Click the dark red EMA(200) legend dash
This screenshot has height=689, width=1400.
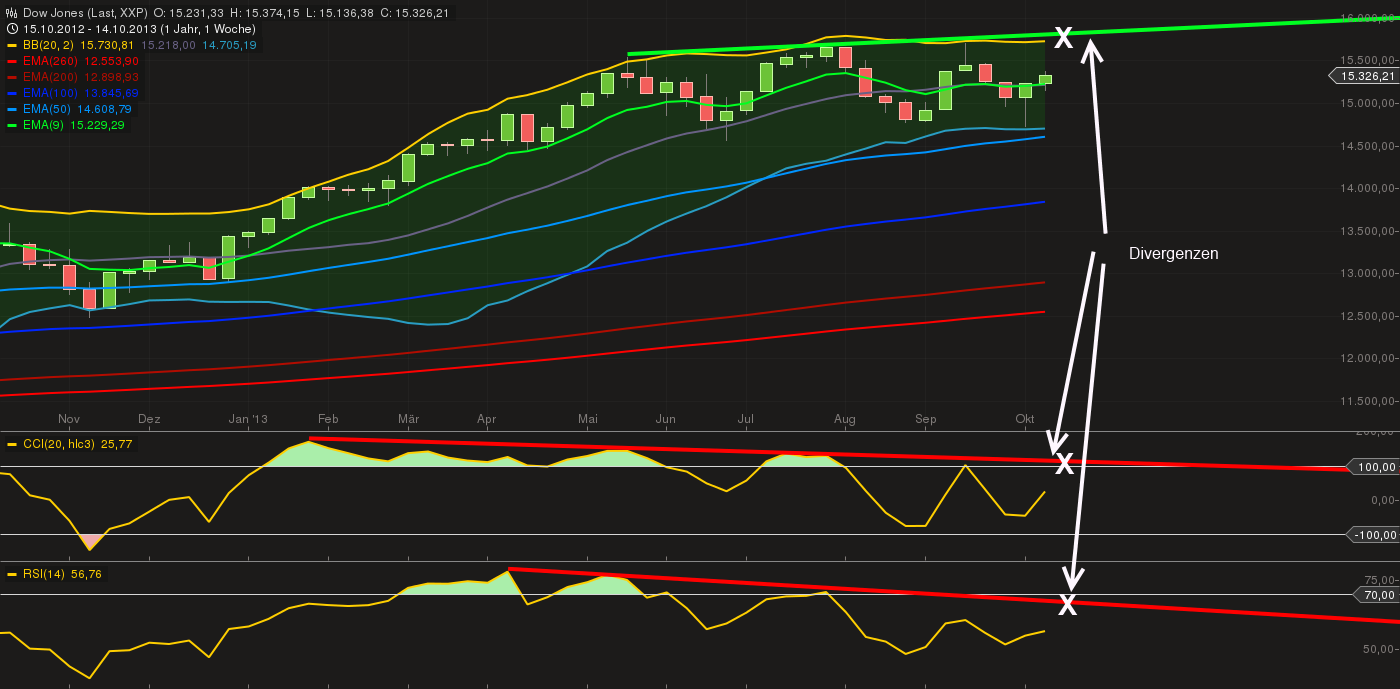point(11,76)
